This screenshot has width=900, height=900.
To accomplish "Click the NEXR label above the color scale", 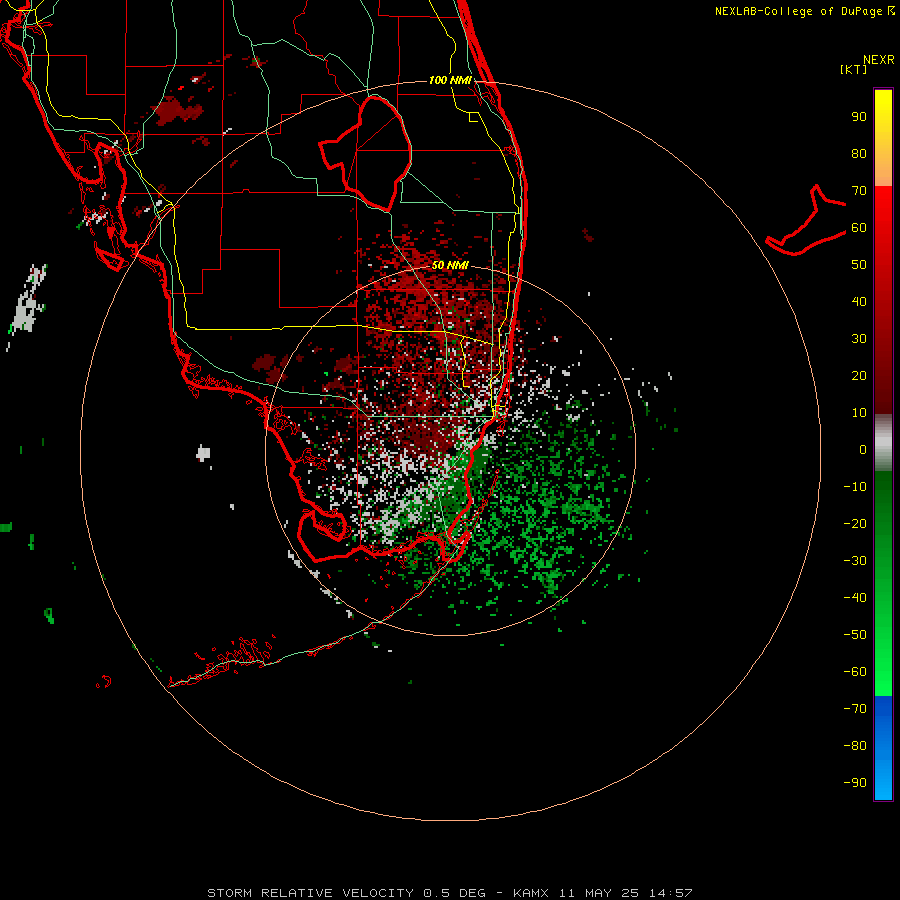I will (879, 60).
